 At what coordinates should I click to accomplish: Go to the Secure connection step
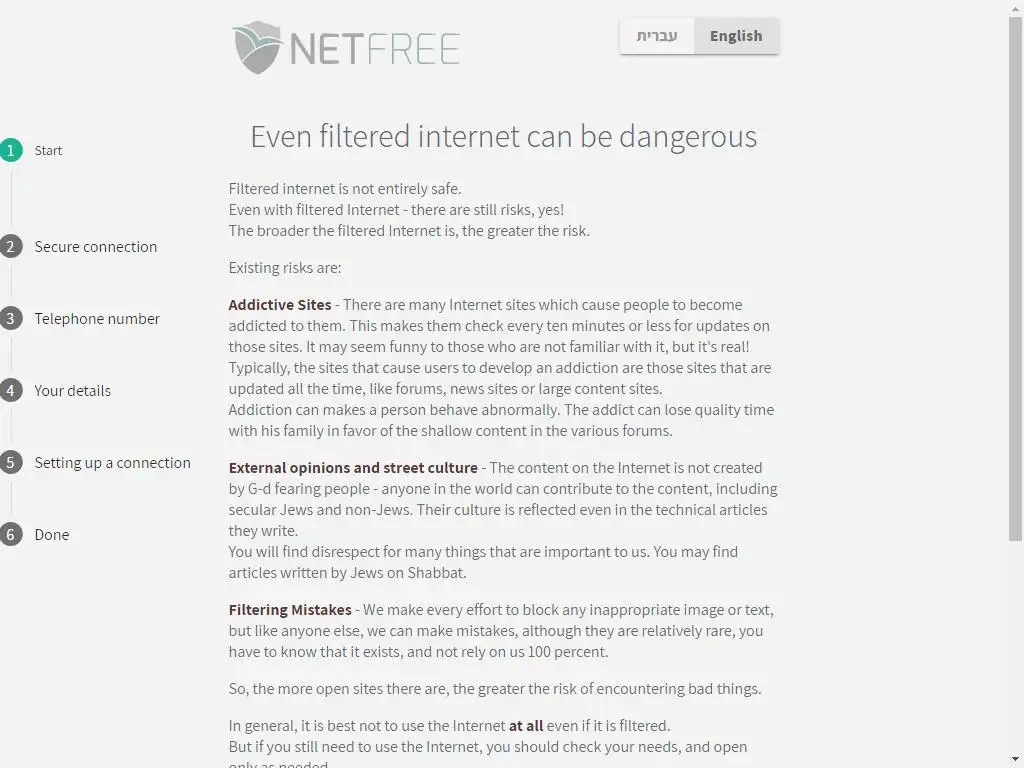pyautogui.click(x=96, y=247)
